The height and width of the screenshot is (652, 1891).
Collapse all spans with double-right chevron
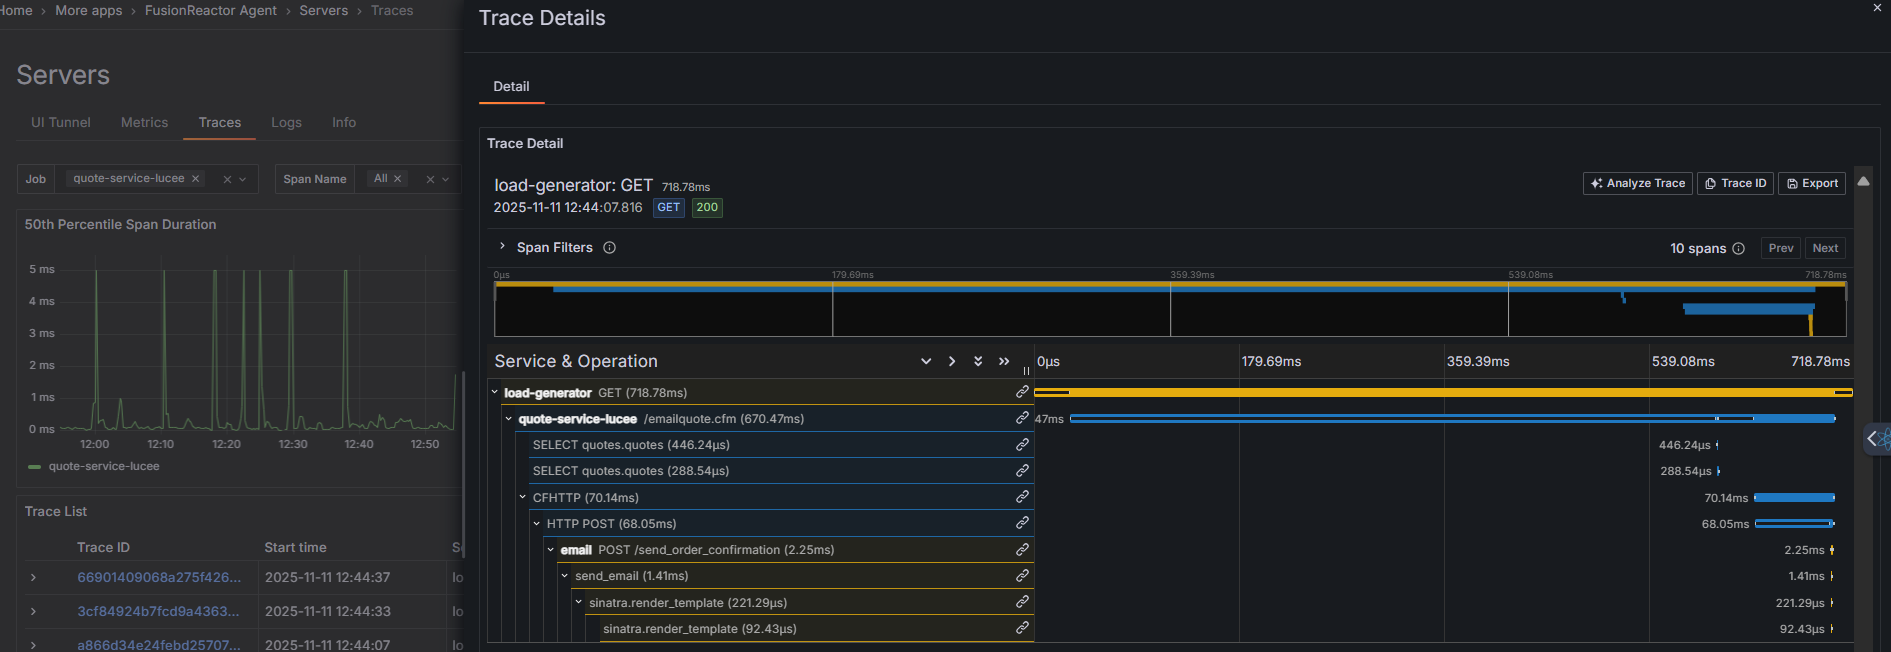(x=1004, y=362)
